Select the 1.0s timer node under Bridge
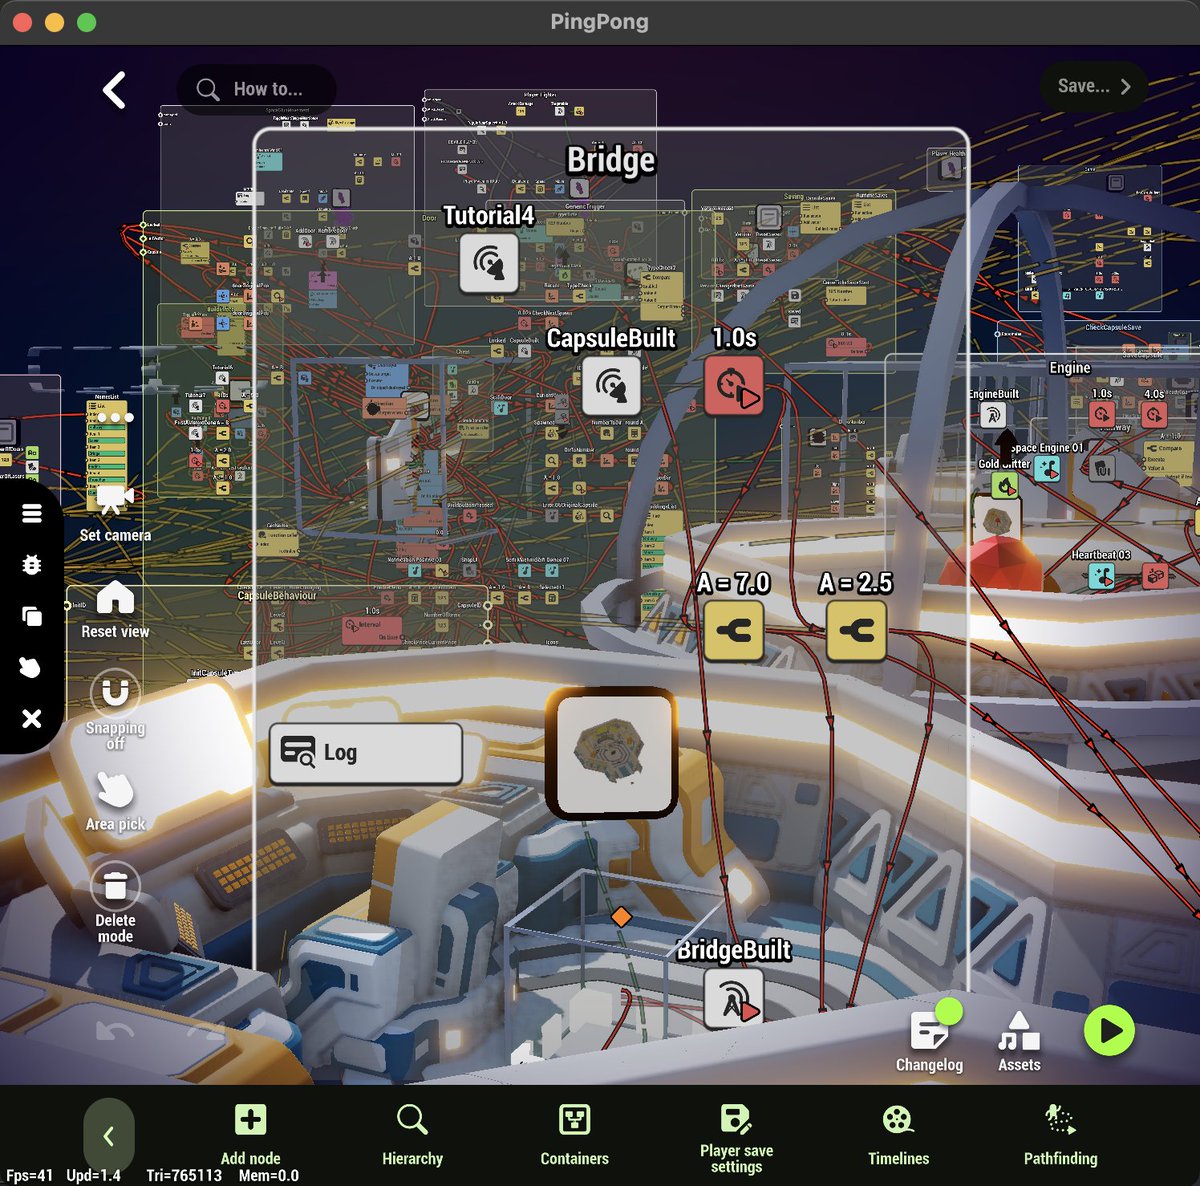The height and width of the screenshot is (1186, 1200). tap(734, 385)
